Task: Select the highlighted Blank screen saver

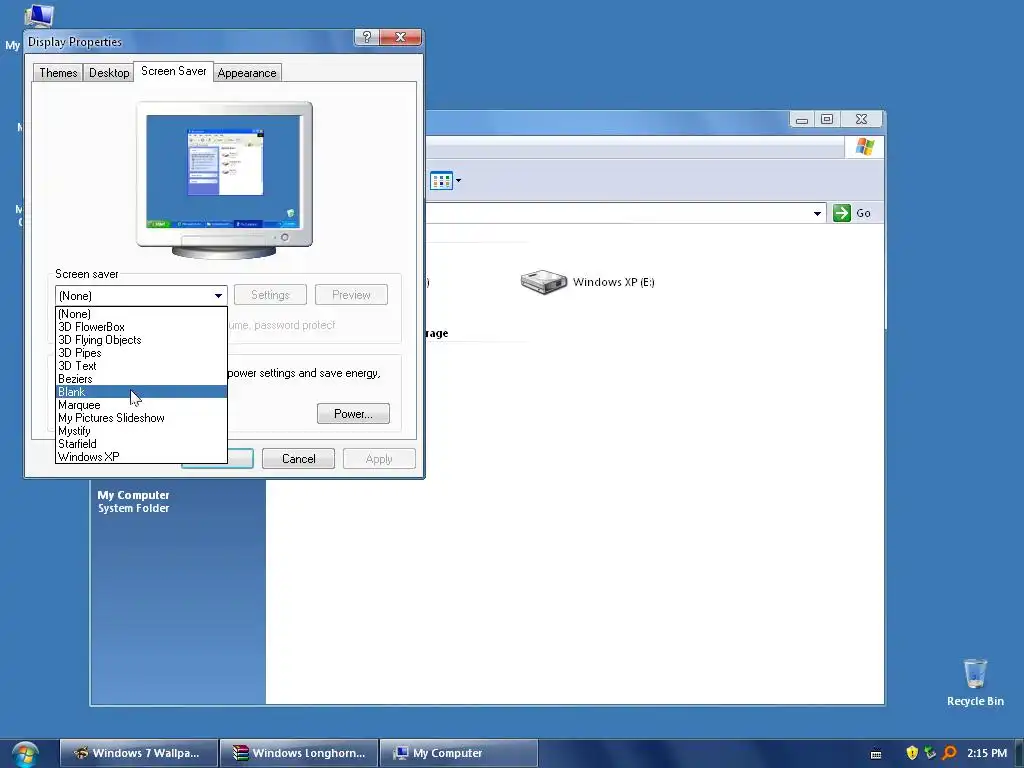Action: [141, 392]
